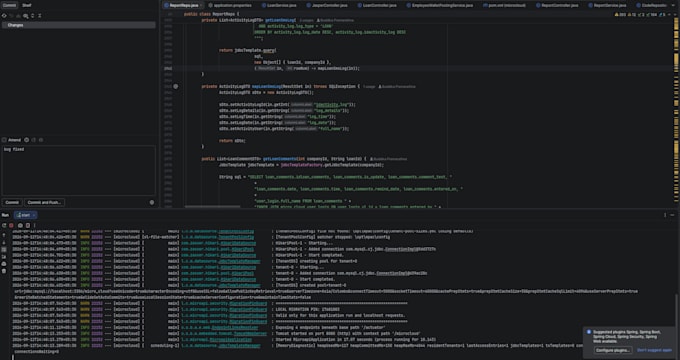The height and width of the screenshot is (360, 680).
Task: Click the thread dump camera icon in Run toolbar
Action: (20, 226)
